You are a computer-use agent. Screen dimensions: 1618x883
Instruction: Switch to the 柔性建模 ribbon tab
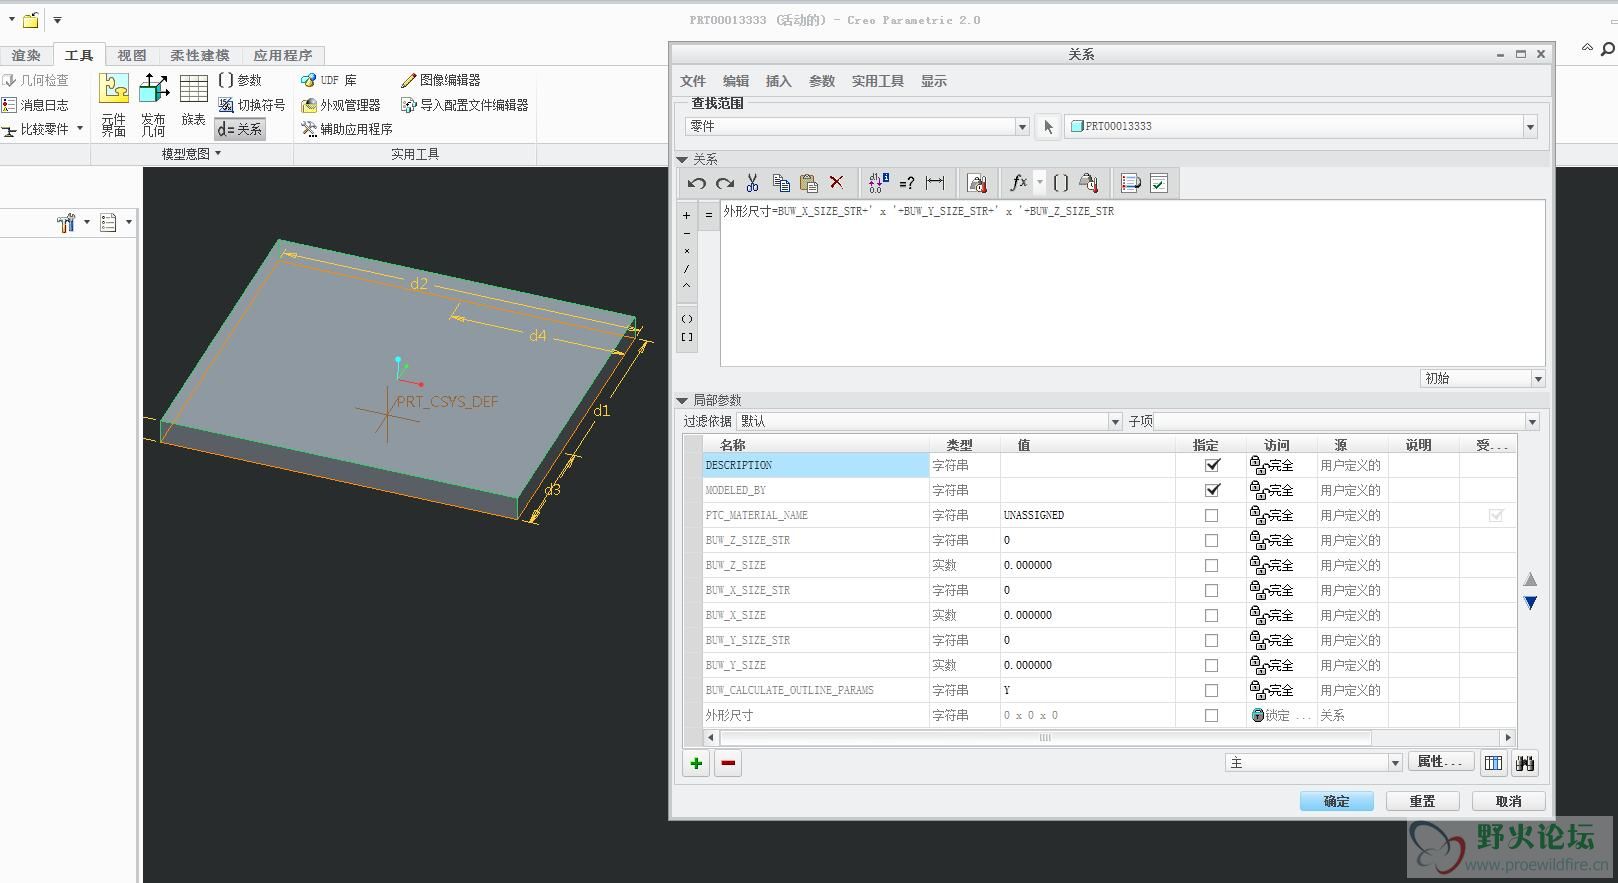point(200,55)
